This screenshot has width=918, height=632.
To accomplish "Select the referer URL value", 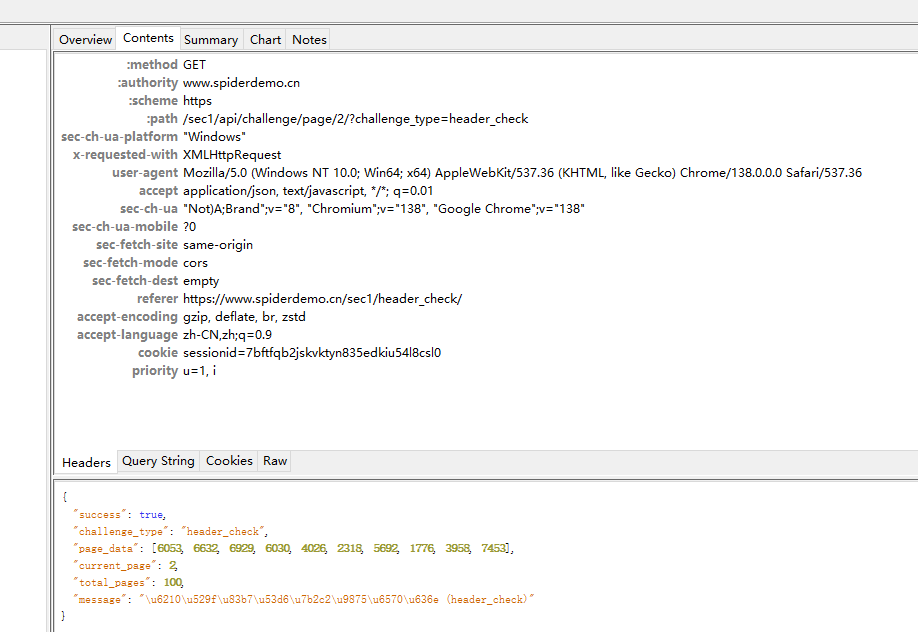I will point(322,299).
